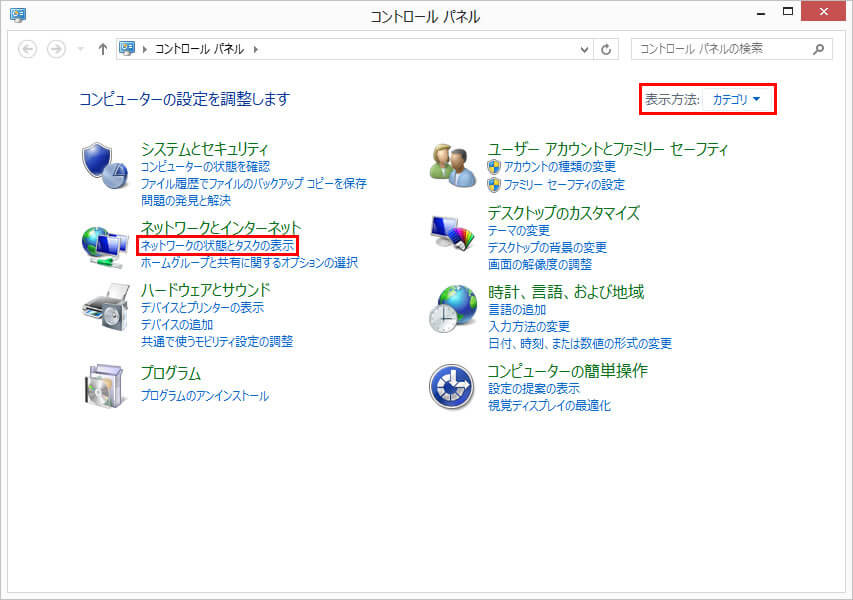Maximize the Control Panel window
The image size is (853, 600).
(787, 12)
